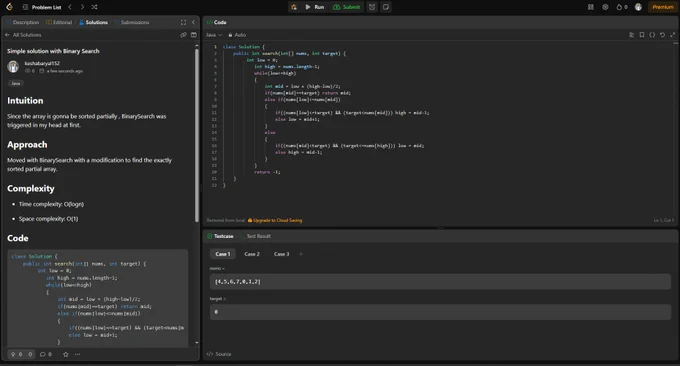Click the 'Approach' heading
This screenshot has width=680, height=366.
click(x=27, y=144)
